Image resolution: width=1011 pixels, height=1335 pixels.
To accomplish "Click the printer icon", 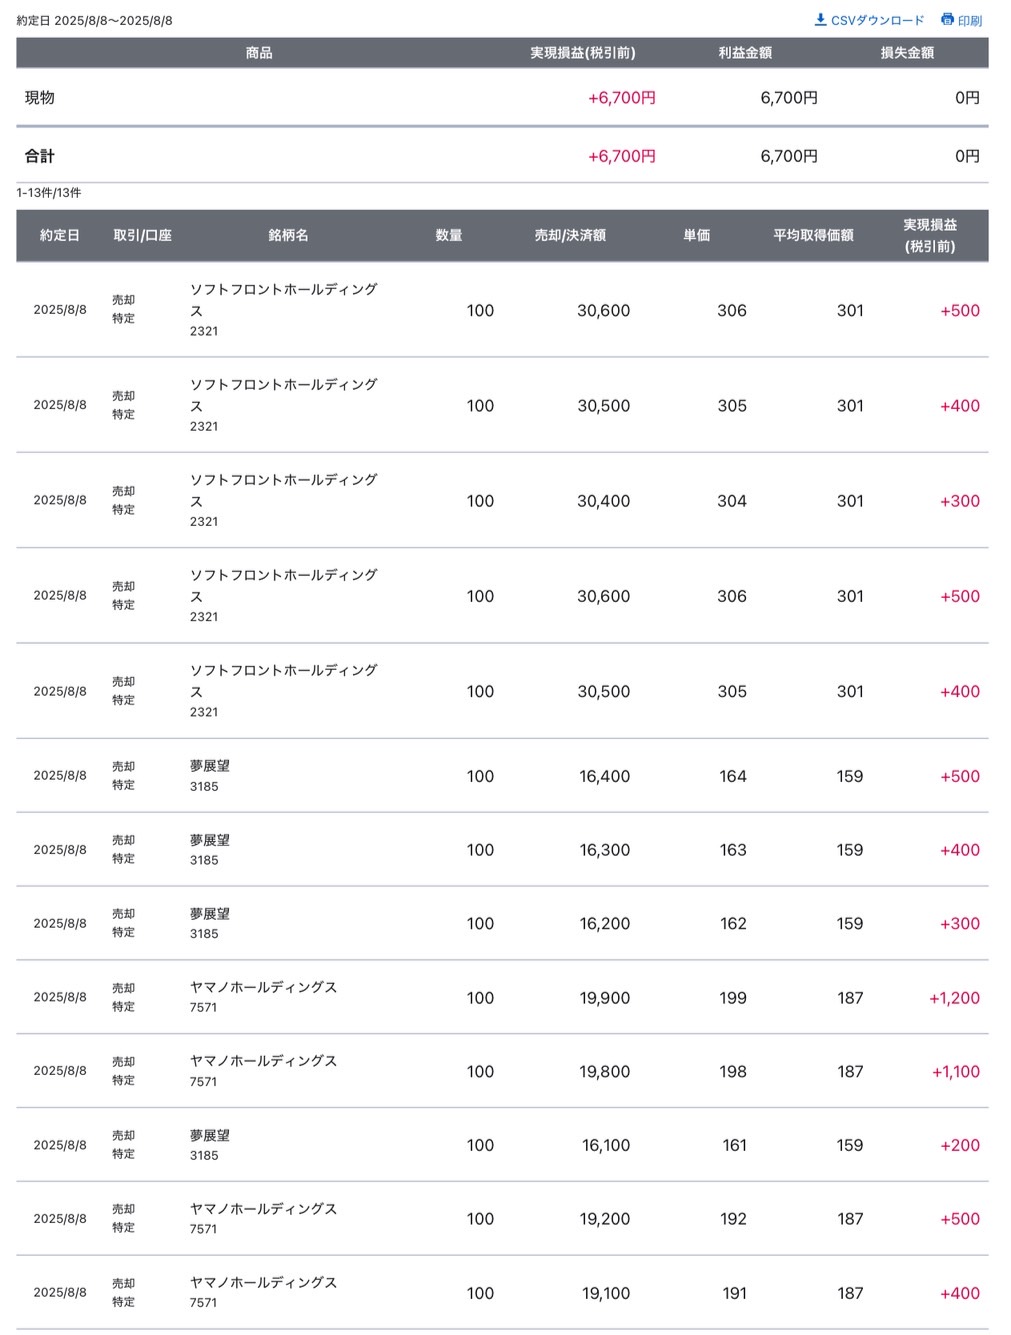I will coord(947,20).
